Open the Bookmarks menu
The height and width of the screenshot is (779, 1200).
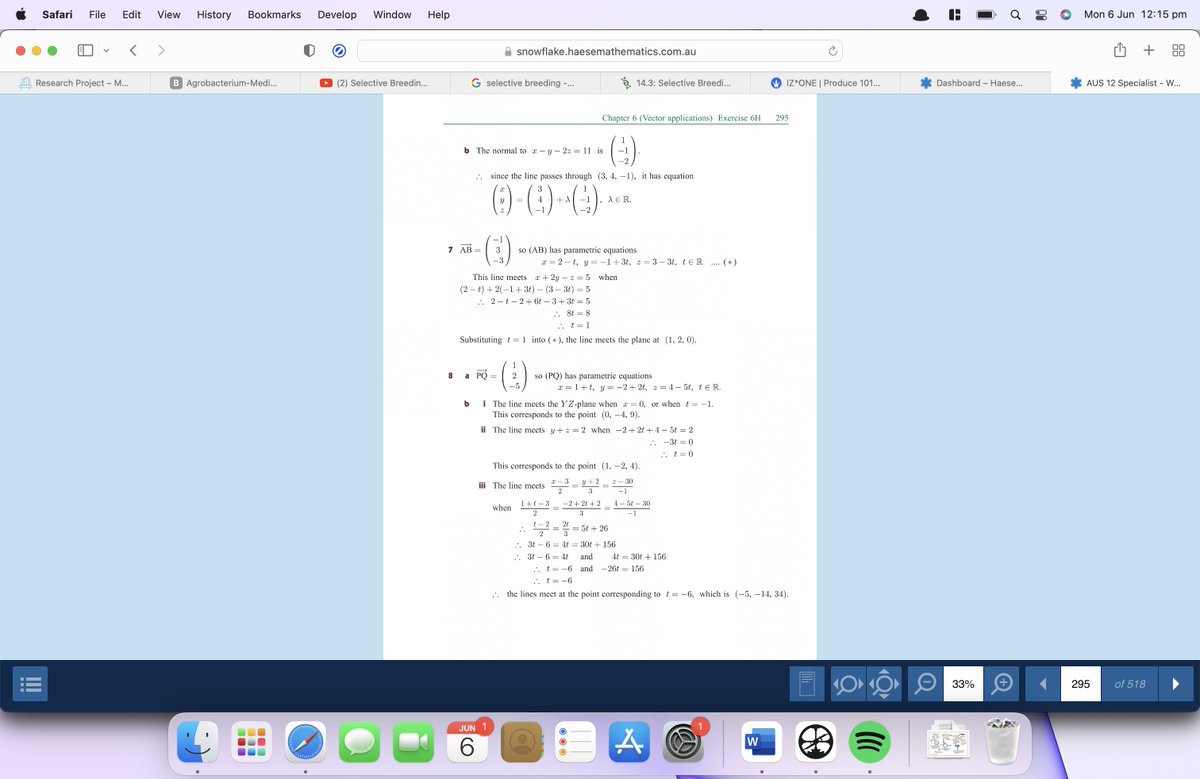(x=274, y=15)
